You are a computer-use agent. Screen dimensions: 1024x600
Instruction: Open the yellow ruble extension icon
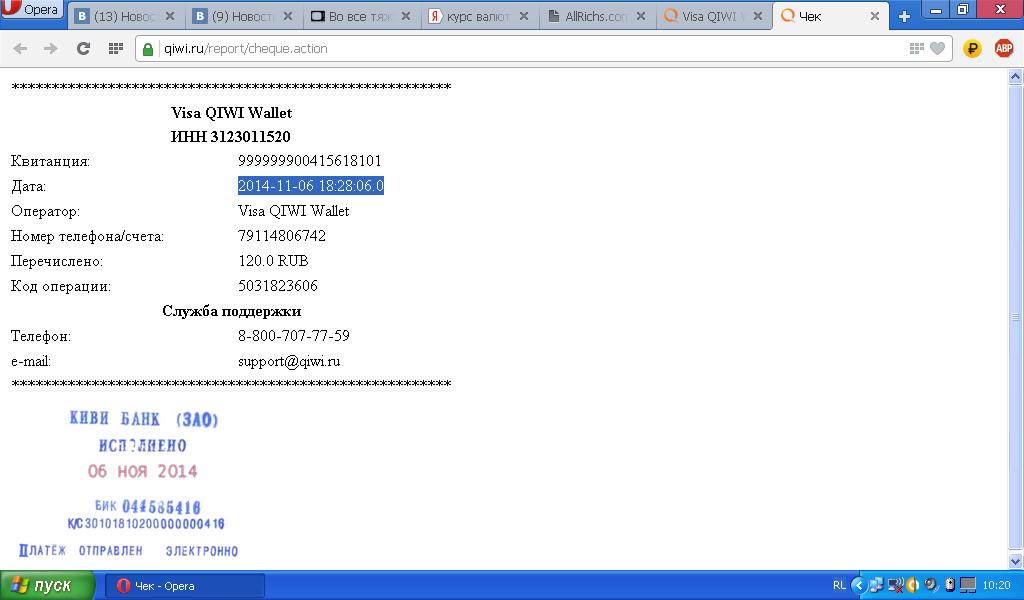pyautogui.click(x=972, y=48)
